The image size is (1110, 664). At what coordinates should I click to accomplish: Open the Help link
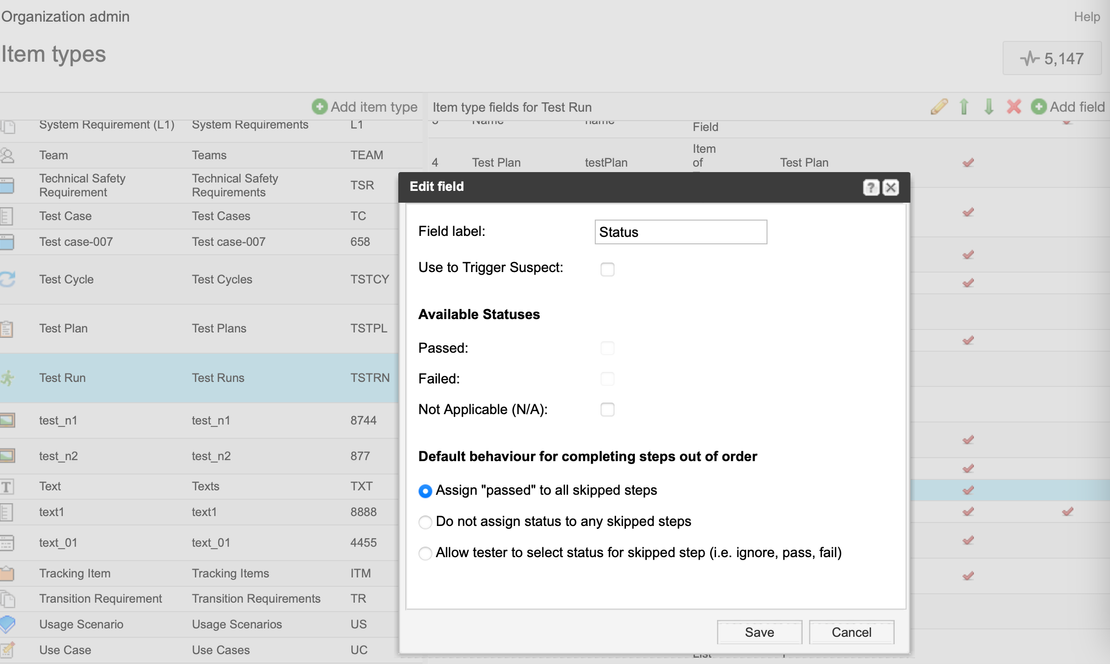pos(1086,17)
